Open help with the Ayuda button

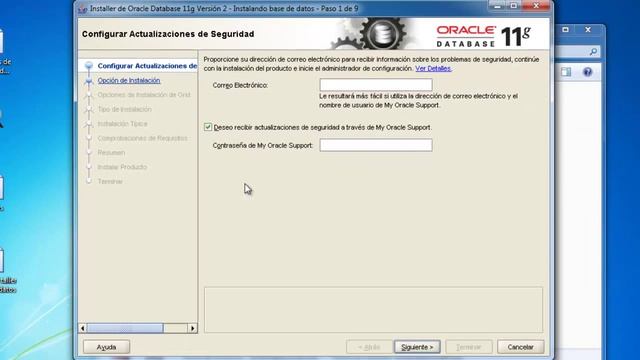(106, 347)
